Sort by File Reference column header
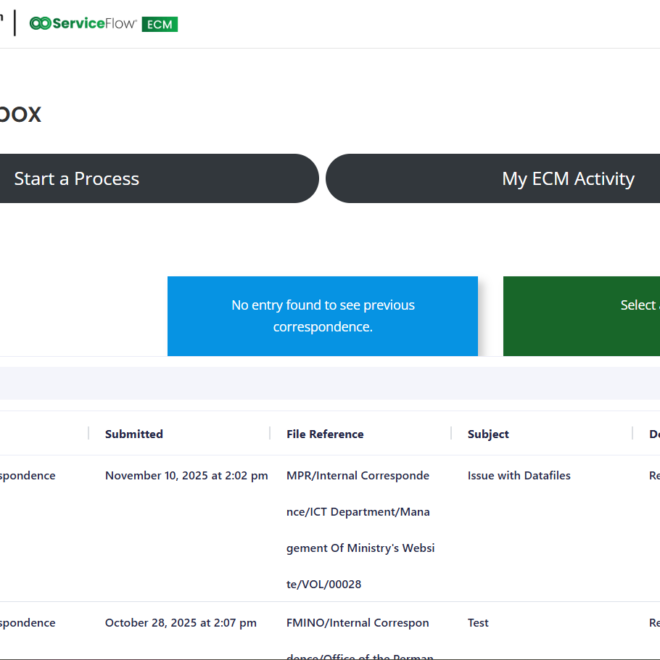The width and height of the screenshot is (660, 660). (325, 434)
